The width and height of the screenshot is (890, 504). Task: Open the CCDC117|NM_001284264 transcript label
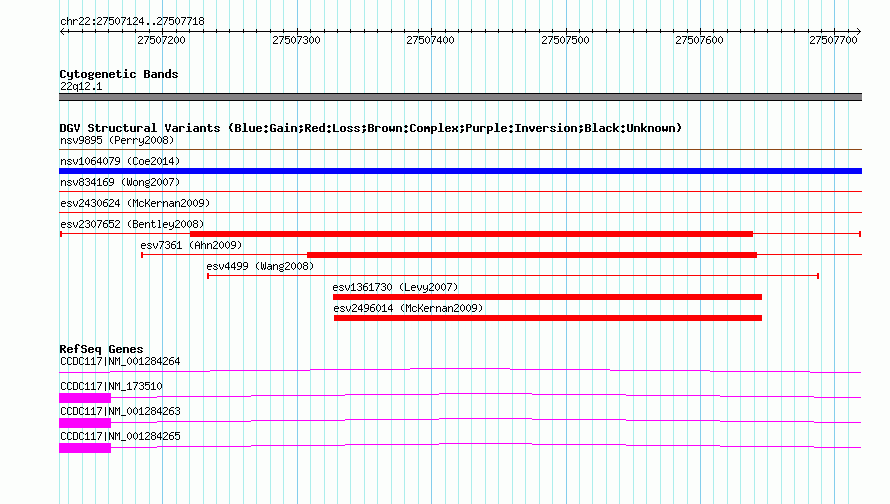(x=120, y=362)
